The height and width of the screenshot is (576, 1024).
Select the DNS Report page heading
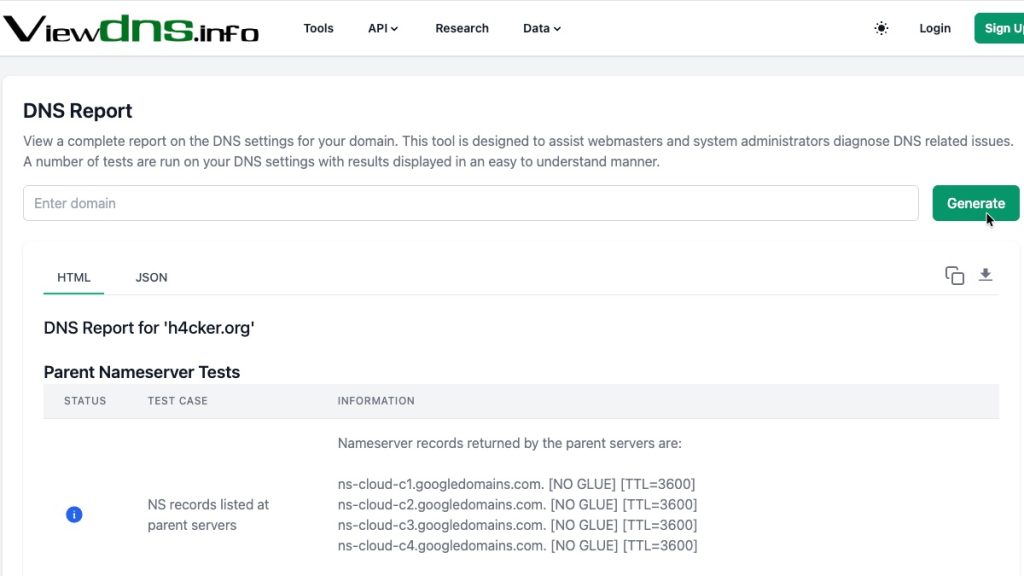pos(78,111)
